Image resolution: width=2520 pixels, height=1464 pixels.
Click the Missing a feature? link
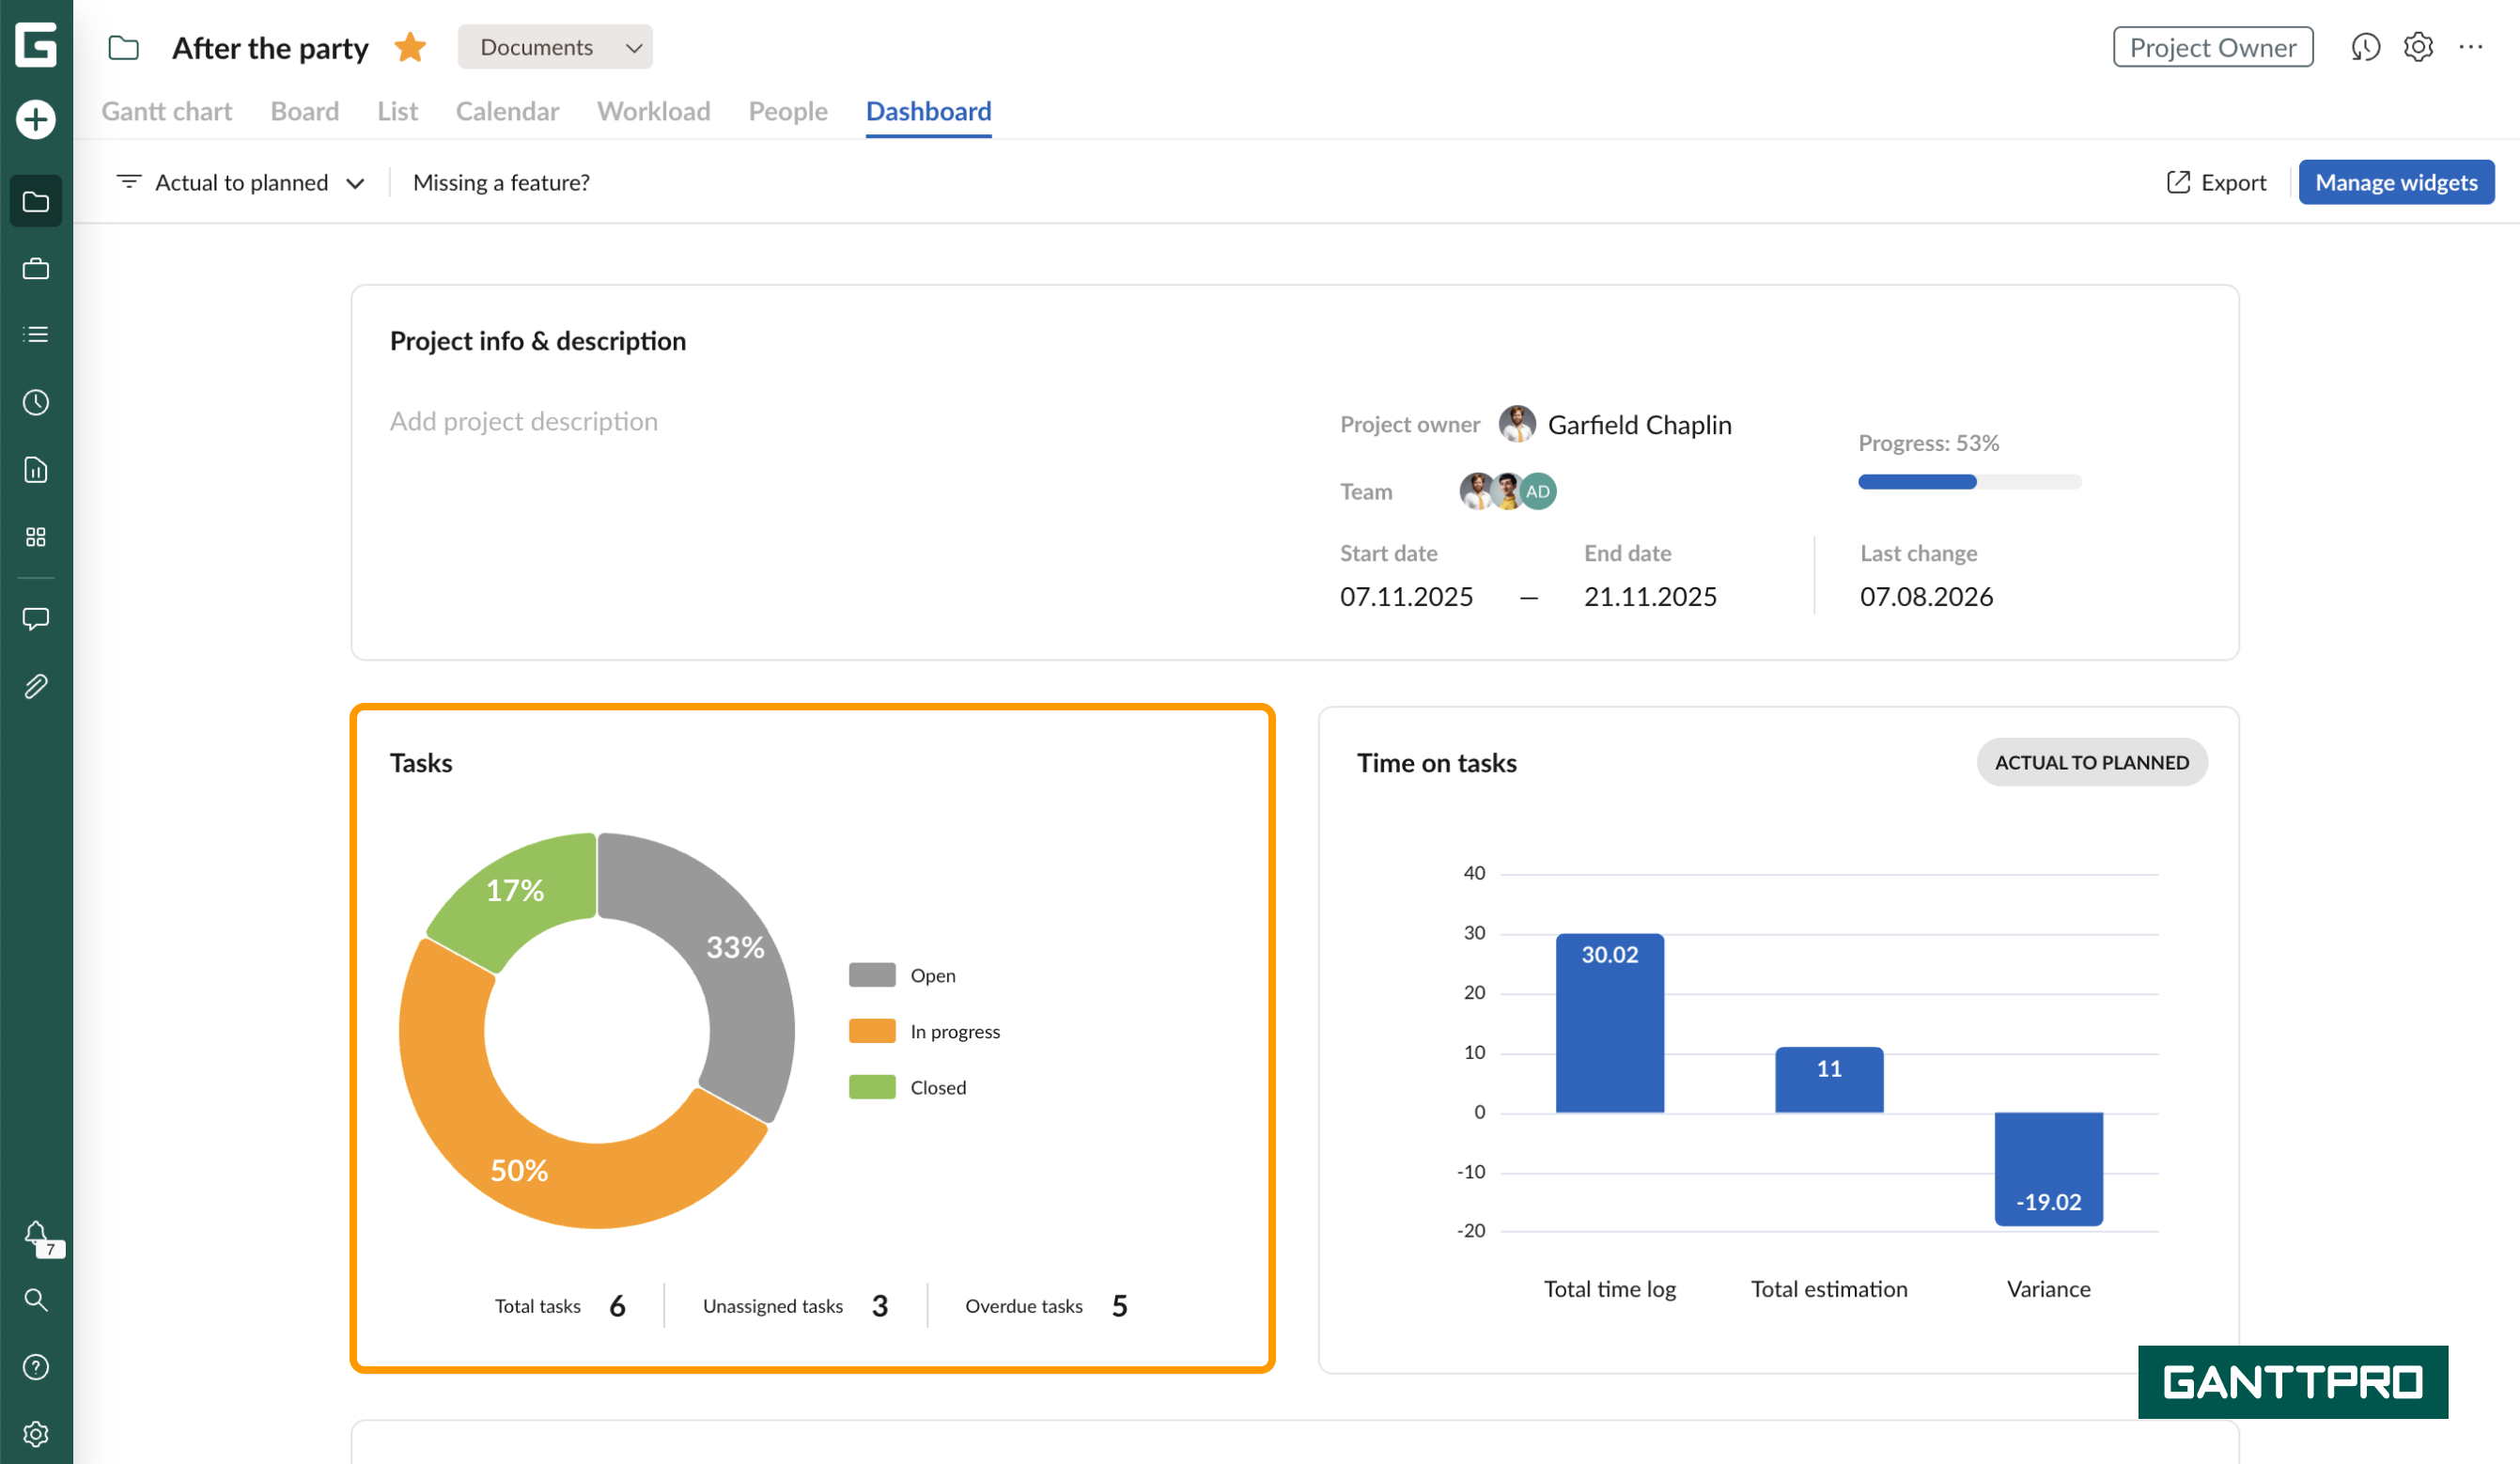(501, 182)
